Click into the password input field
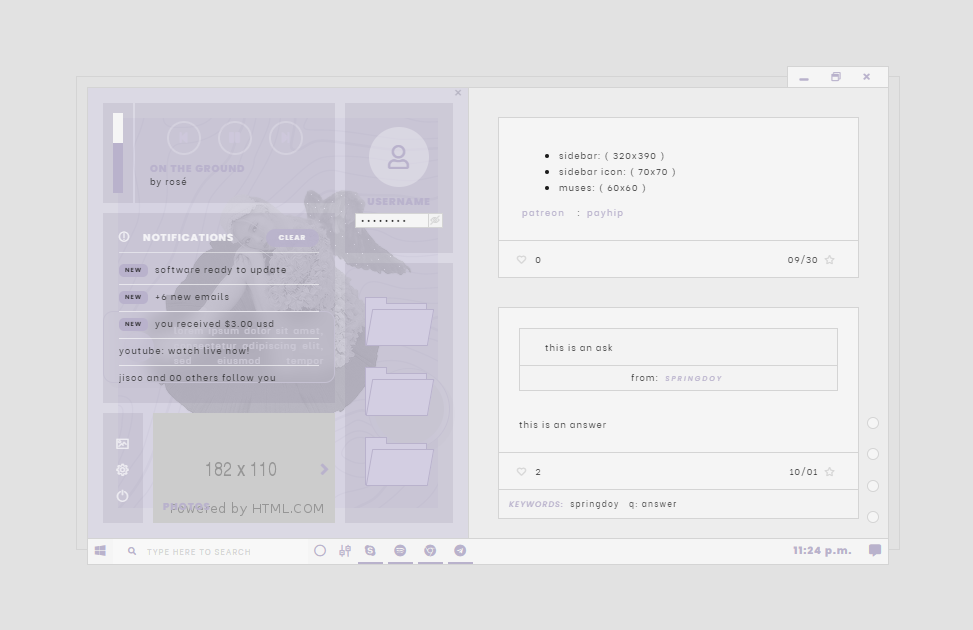973x630 pixels. click(x=392, y=220)
